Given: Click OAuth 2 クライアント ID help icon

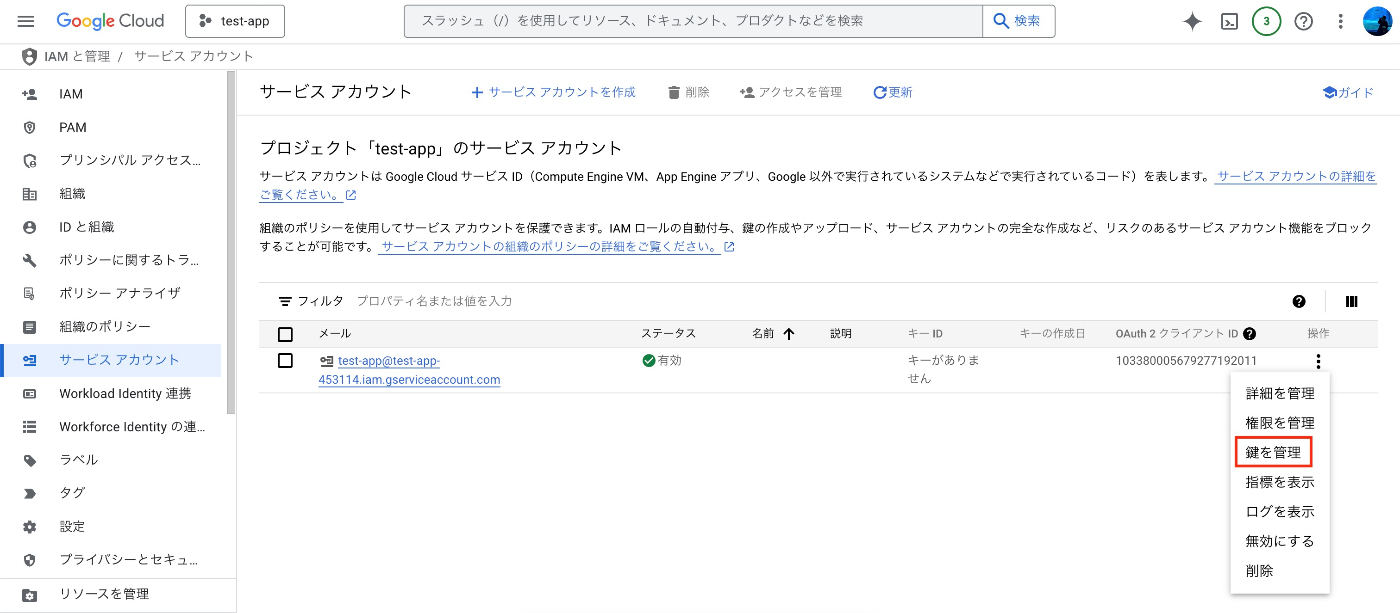Looking at the screenshot, I should tap(1249, 334).
